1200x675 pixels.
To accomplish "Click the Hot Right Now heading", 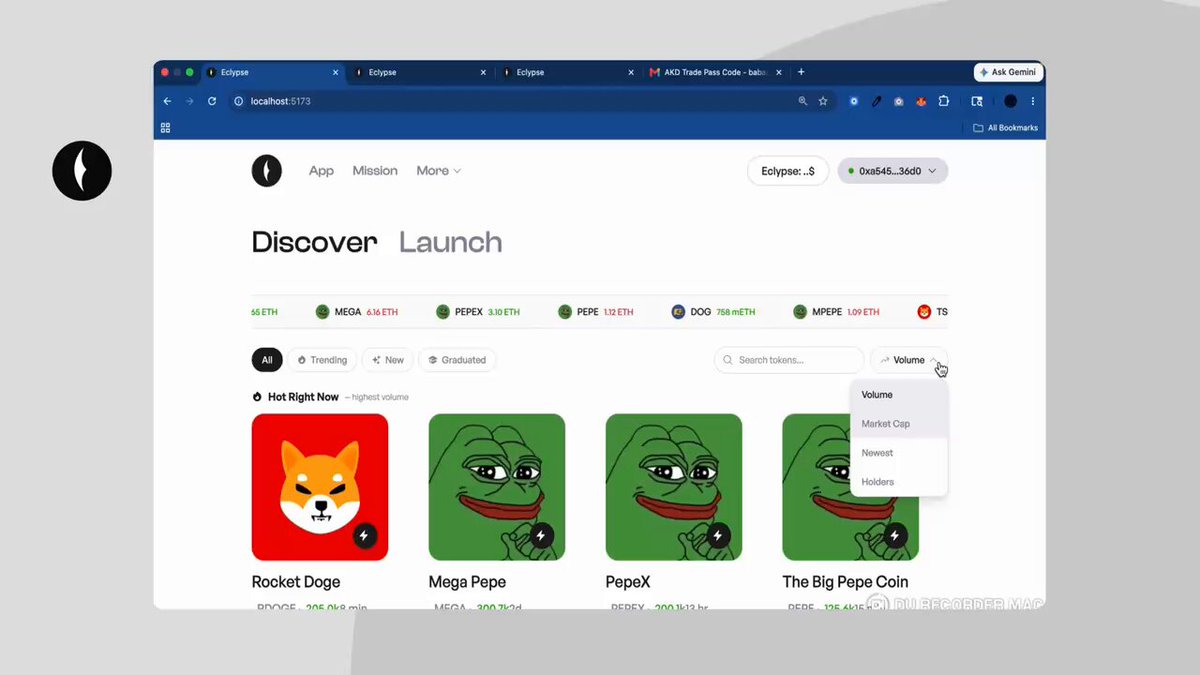I will (303, 397).
